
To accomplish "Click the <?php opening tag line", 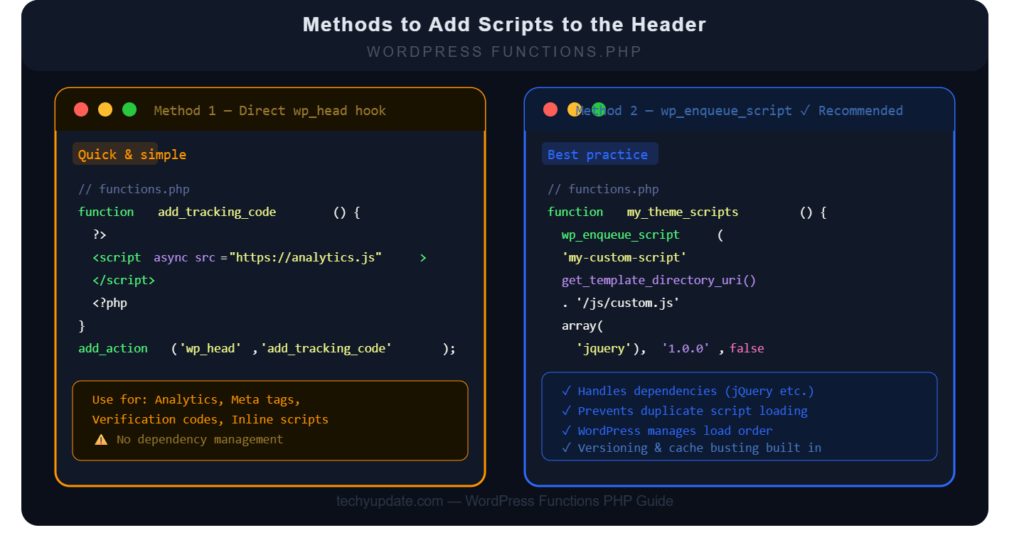I will pyautogui.click(x=110, y=303).
